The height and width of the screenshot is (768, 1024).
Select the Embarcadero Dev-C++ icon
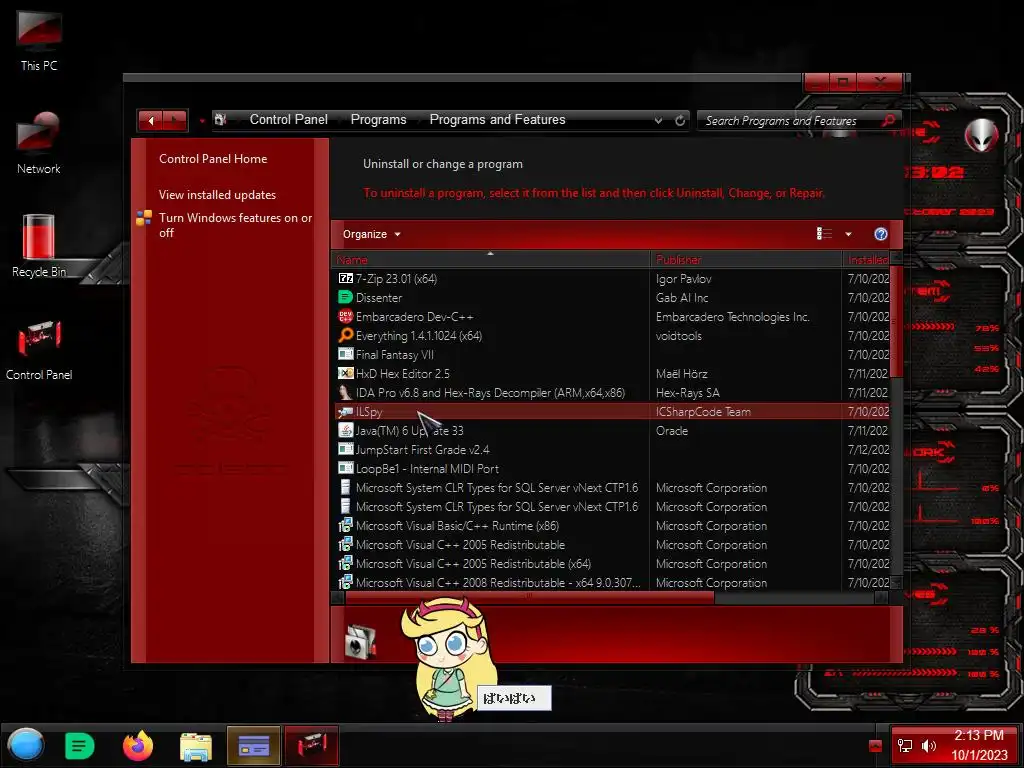345,316
